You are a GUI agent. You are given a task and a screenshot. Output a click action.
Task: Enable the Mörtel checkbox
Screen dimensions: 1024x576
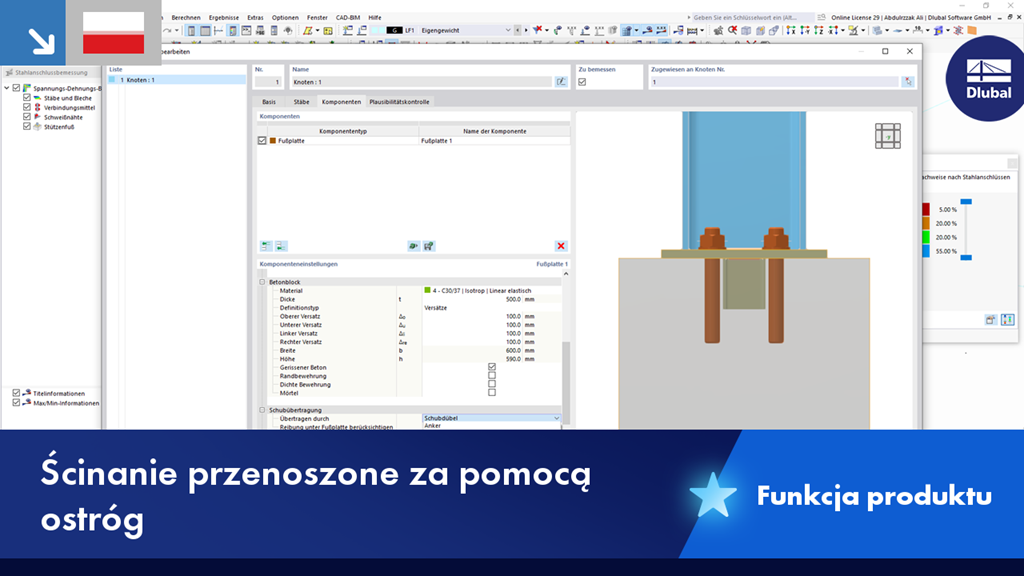point(491,392)
